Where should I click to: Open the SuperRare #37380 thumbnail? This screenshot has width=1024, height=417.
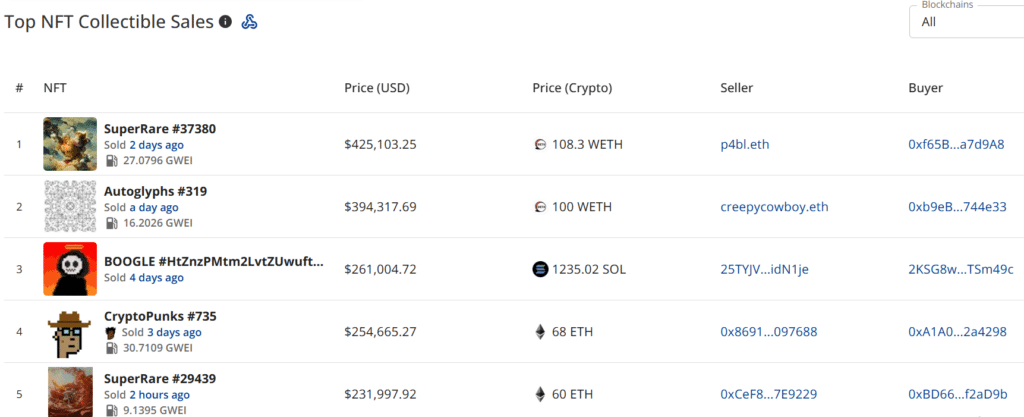(70, 144)
